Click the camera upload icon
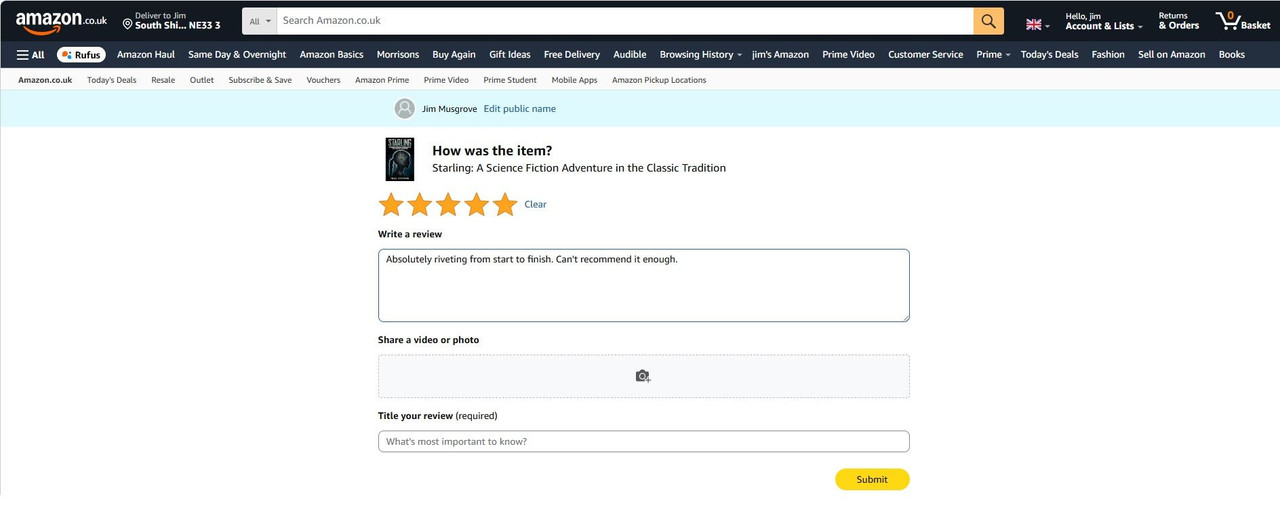The height and width of the screenshot is (514, 1280). (x=643, y=376)
